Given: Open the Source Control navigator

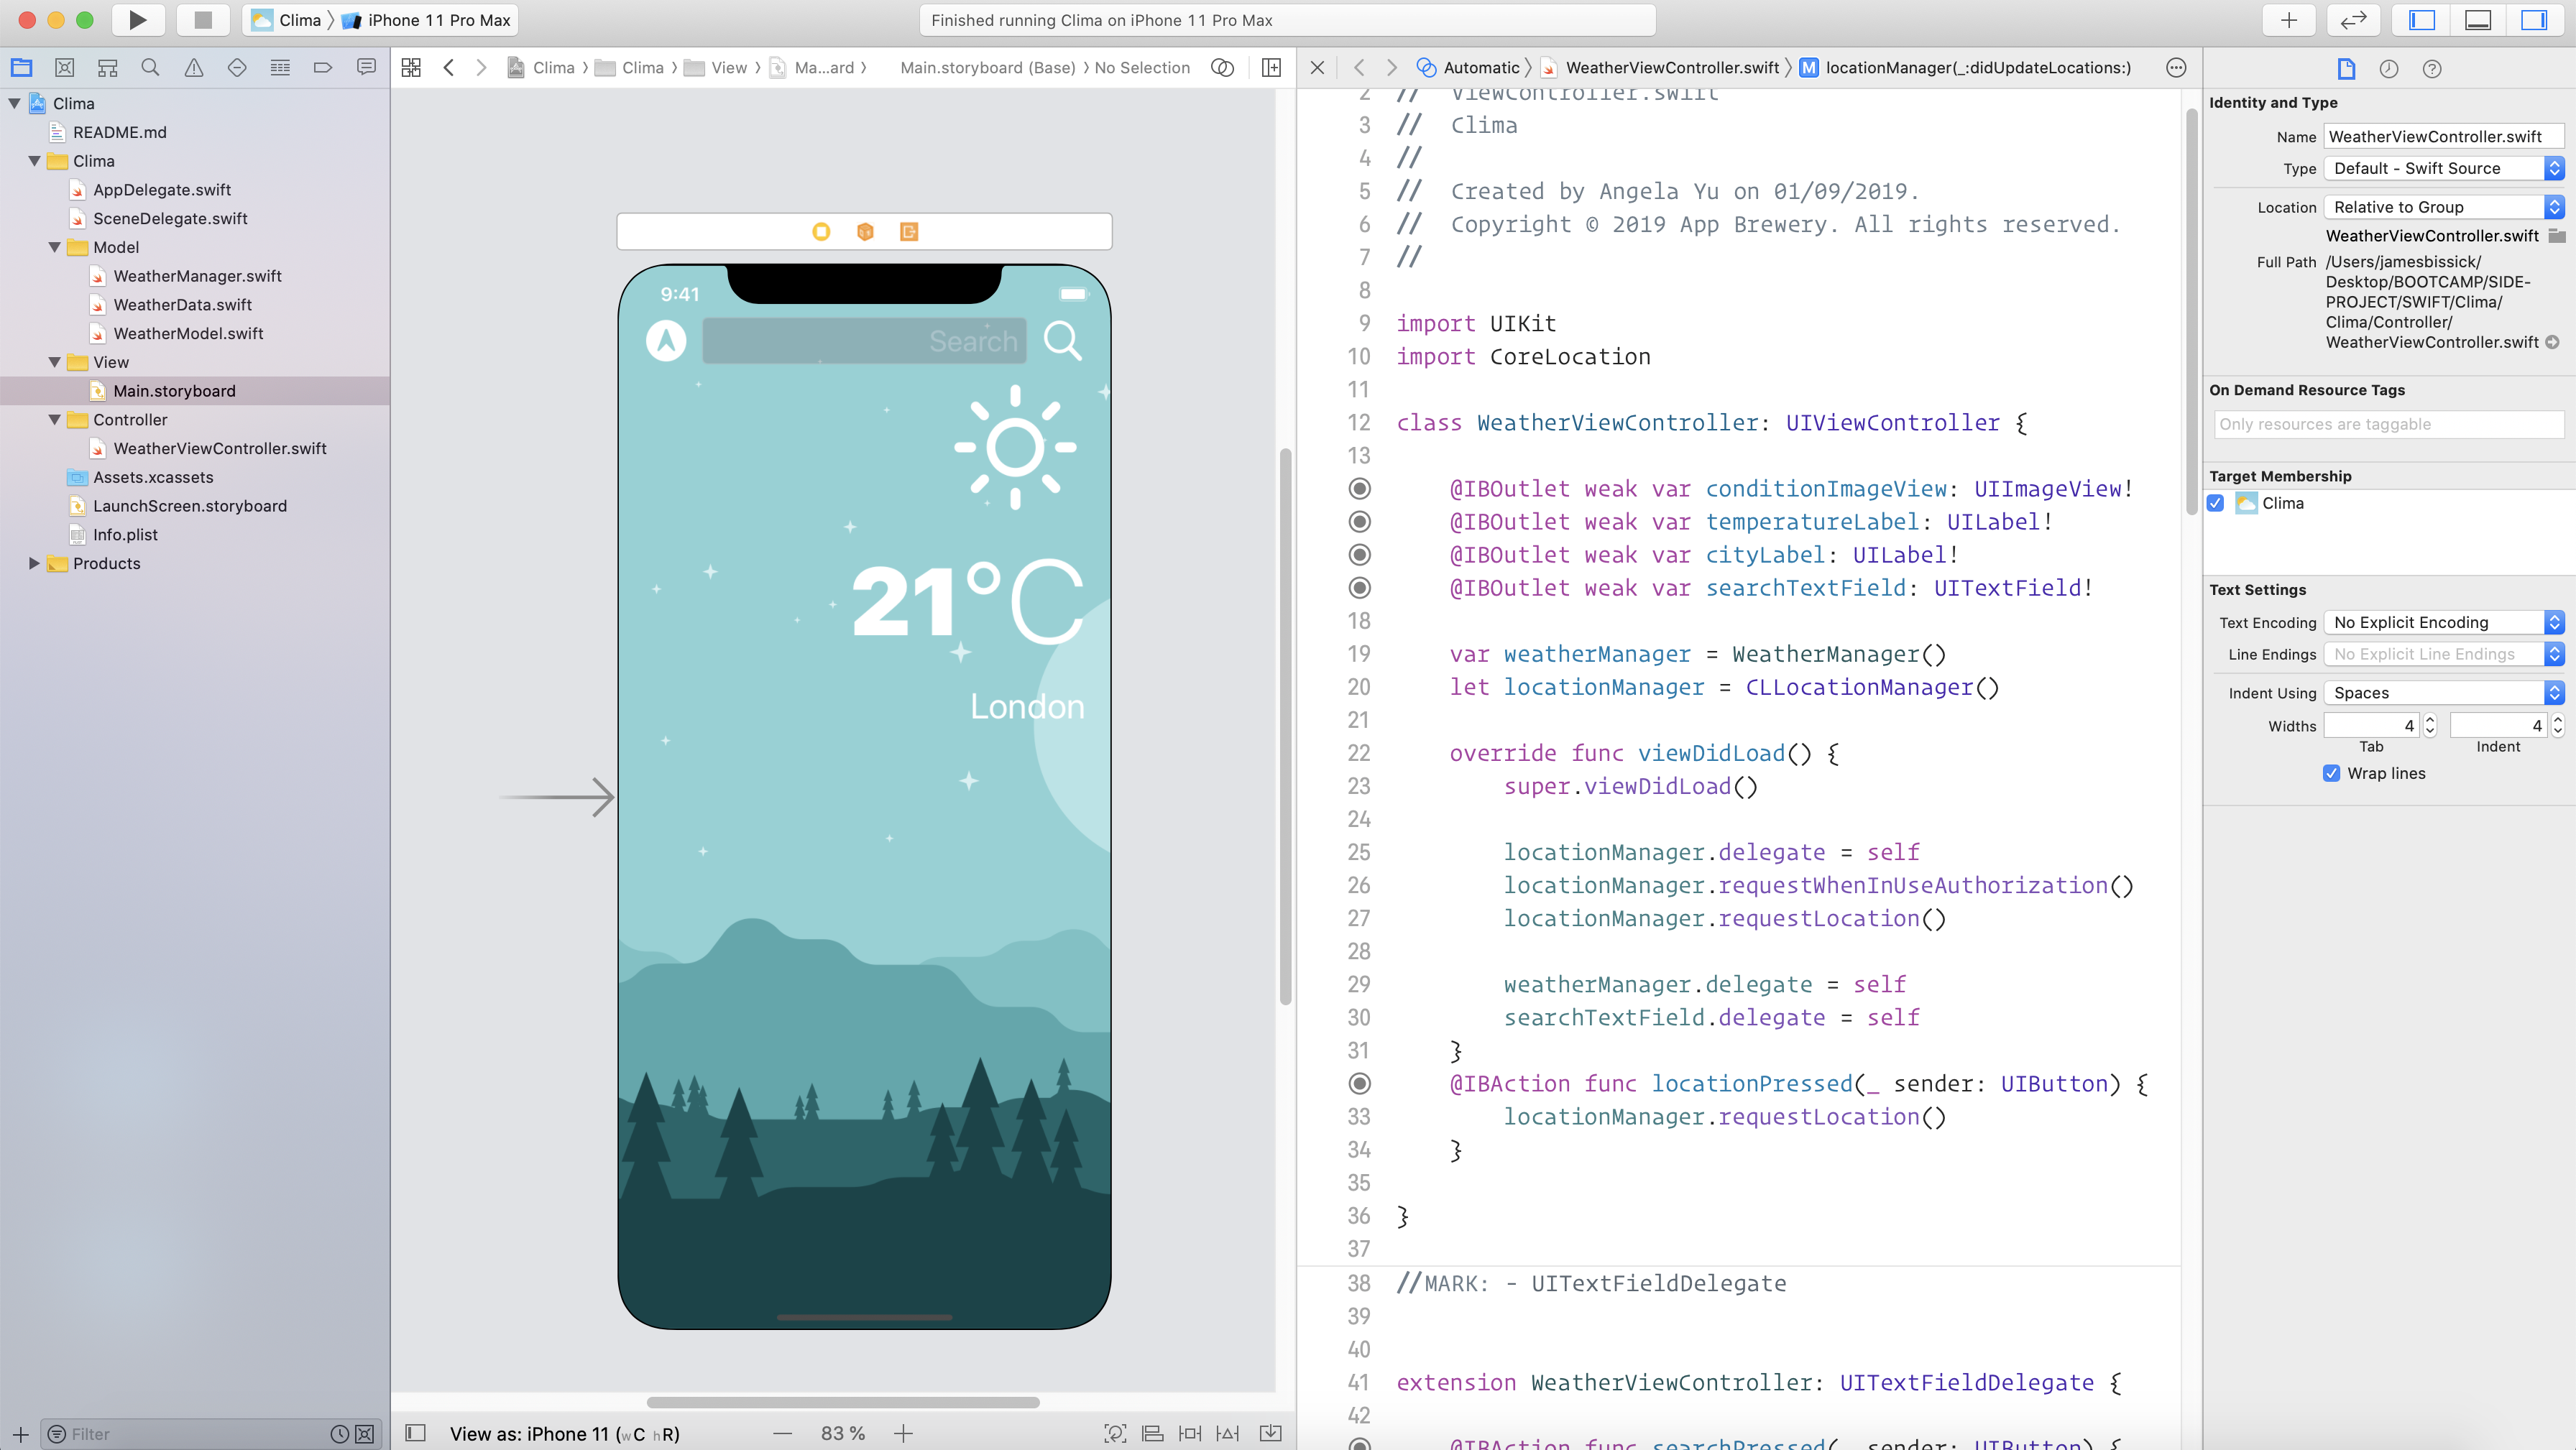Looking at the screenshot, I should click(x=65, y=68).
